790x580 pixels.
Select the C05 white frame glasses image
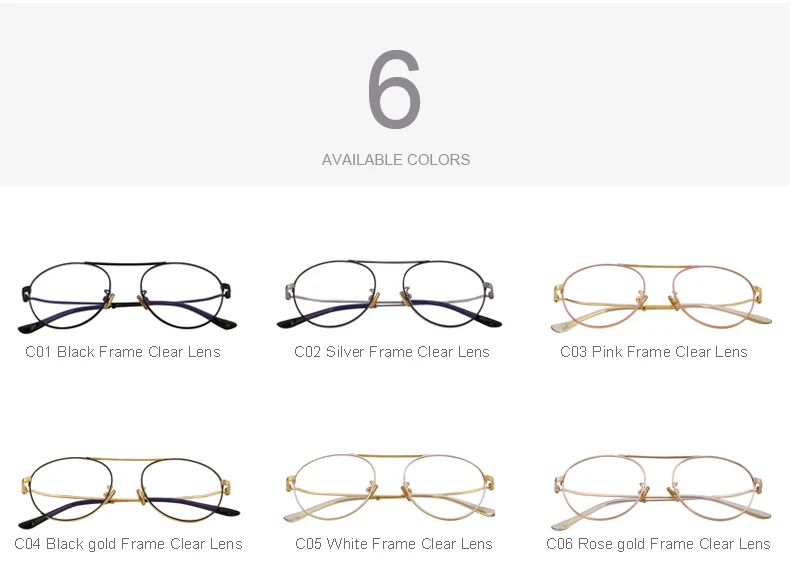point(389,488)
